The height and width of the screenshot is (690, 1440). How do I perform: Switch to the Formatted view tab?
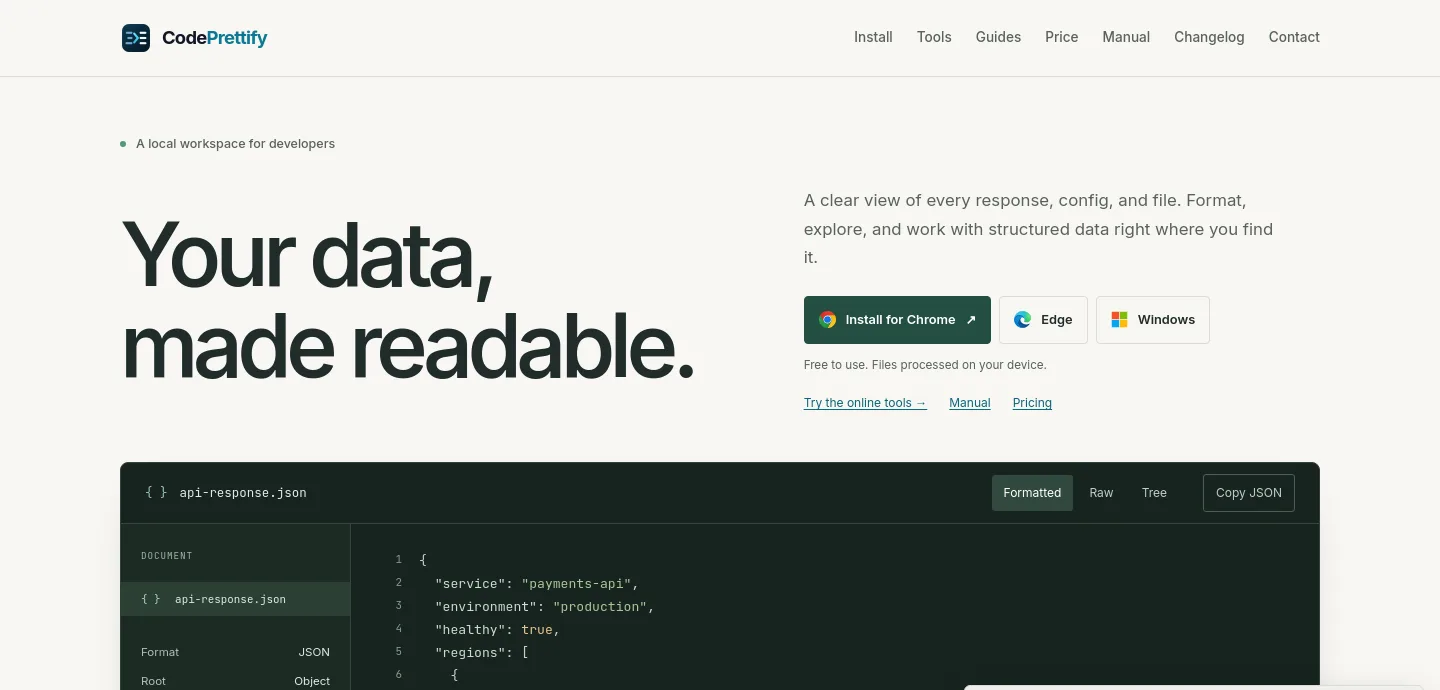coord(1032,493)
